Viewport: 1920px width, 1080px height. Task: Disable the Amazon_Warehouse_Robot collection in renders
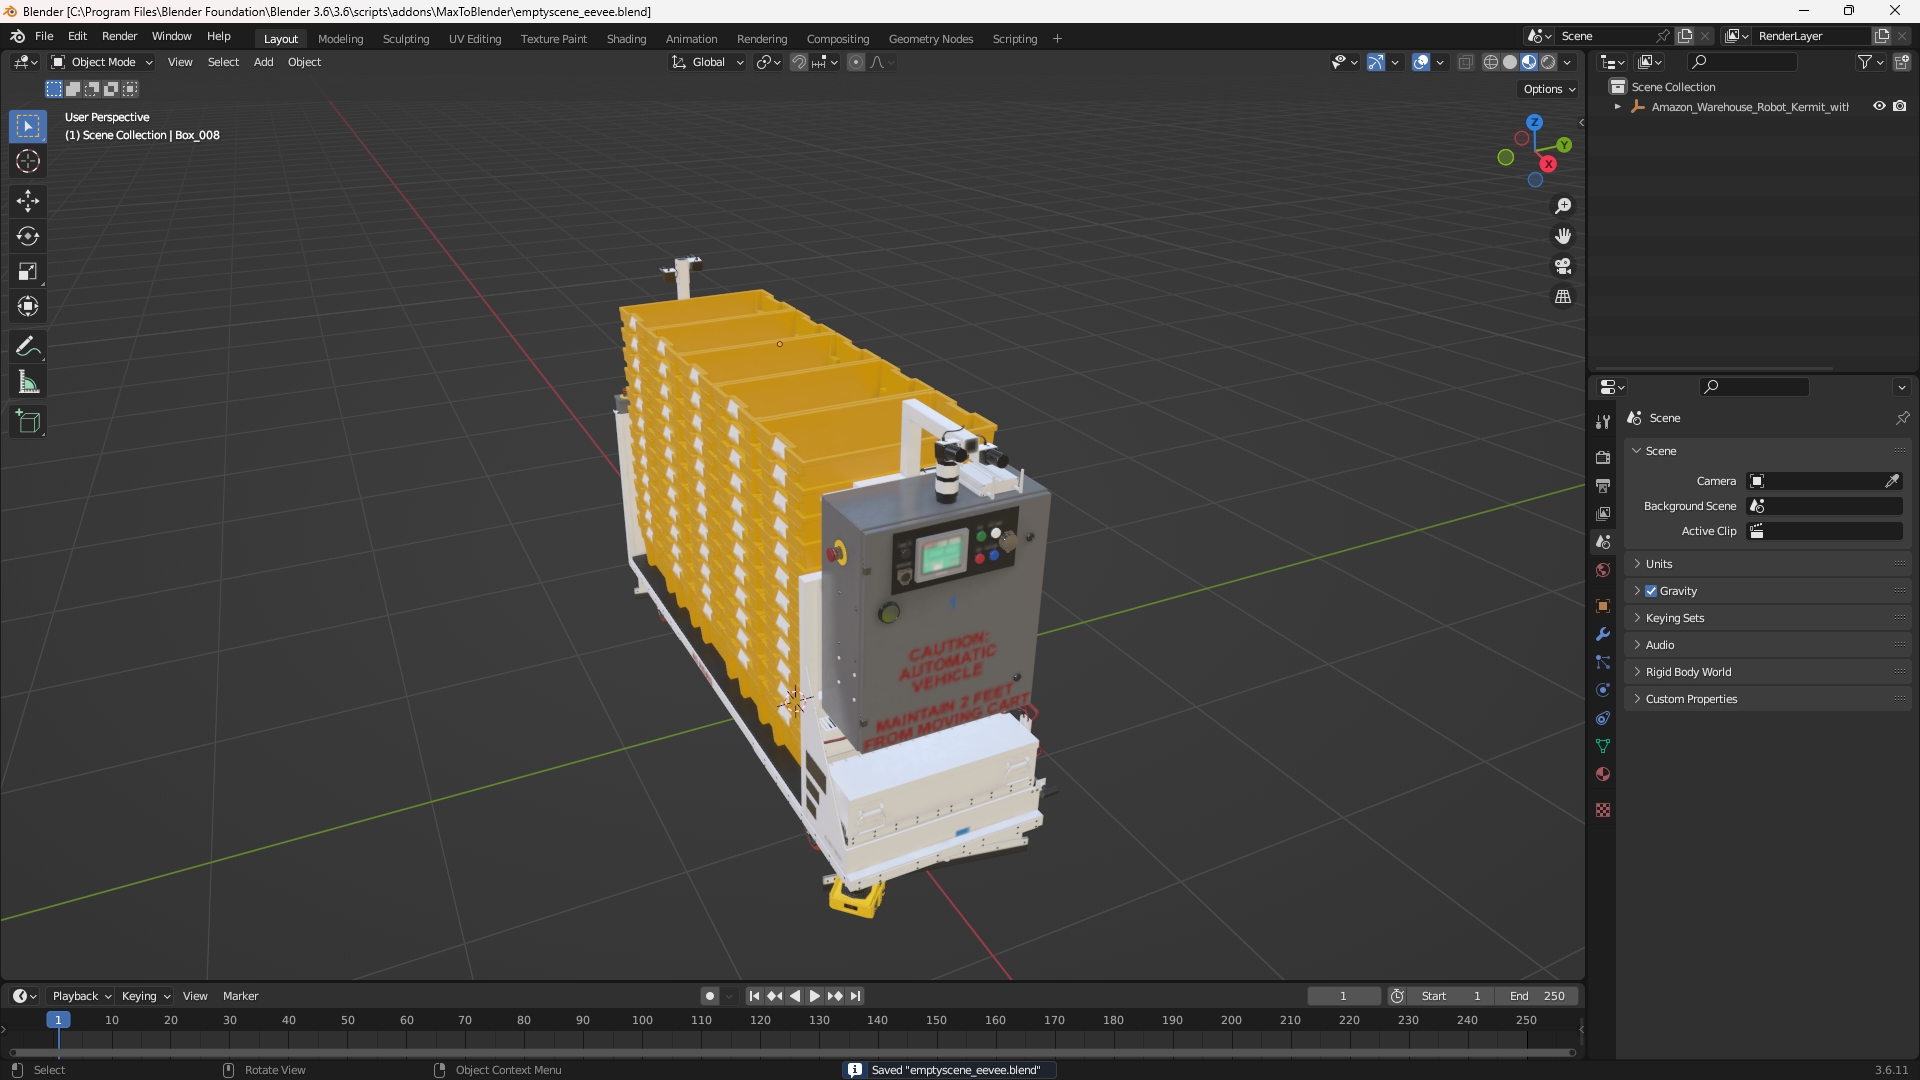[1900, 106]
